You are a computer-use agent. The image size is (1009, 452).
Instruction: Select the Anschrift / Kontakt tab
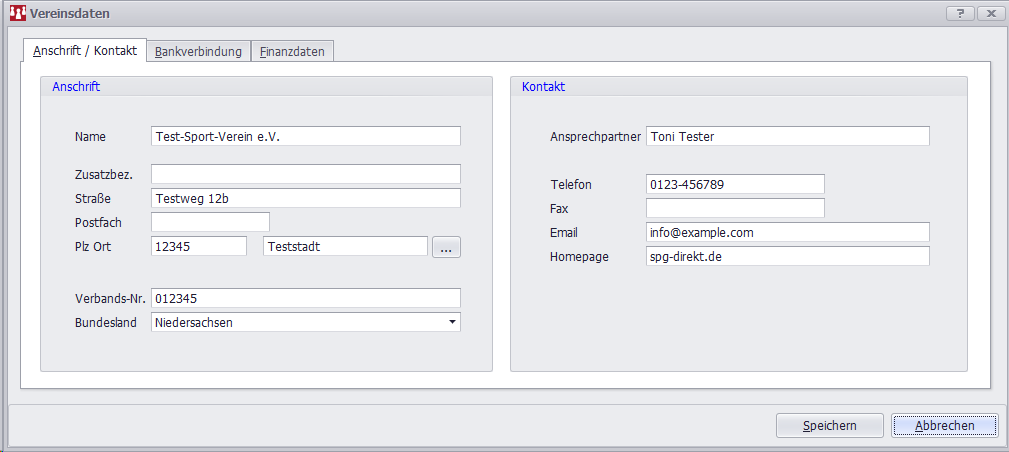point(85,50)
